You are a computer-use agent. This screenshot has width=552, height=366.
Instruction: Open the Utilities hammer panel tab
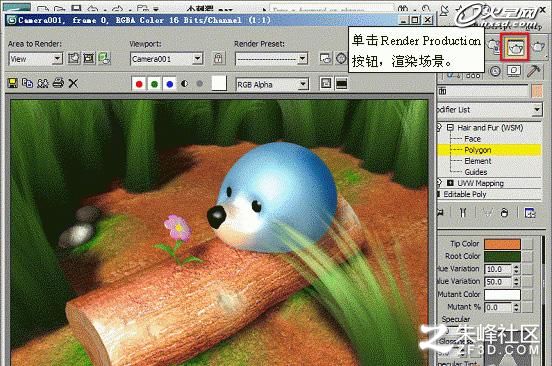coord(533,72)
